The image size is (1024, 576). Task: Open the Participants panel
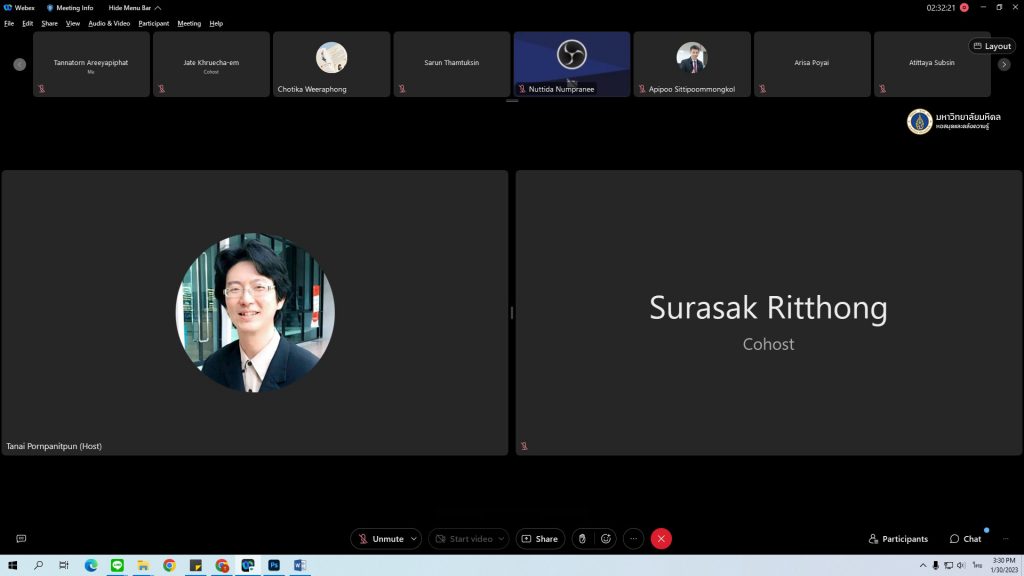click(898, 539)
